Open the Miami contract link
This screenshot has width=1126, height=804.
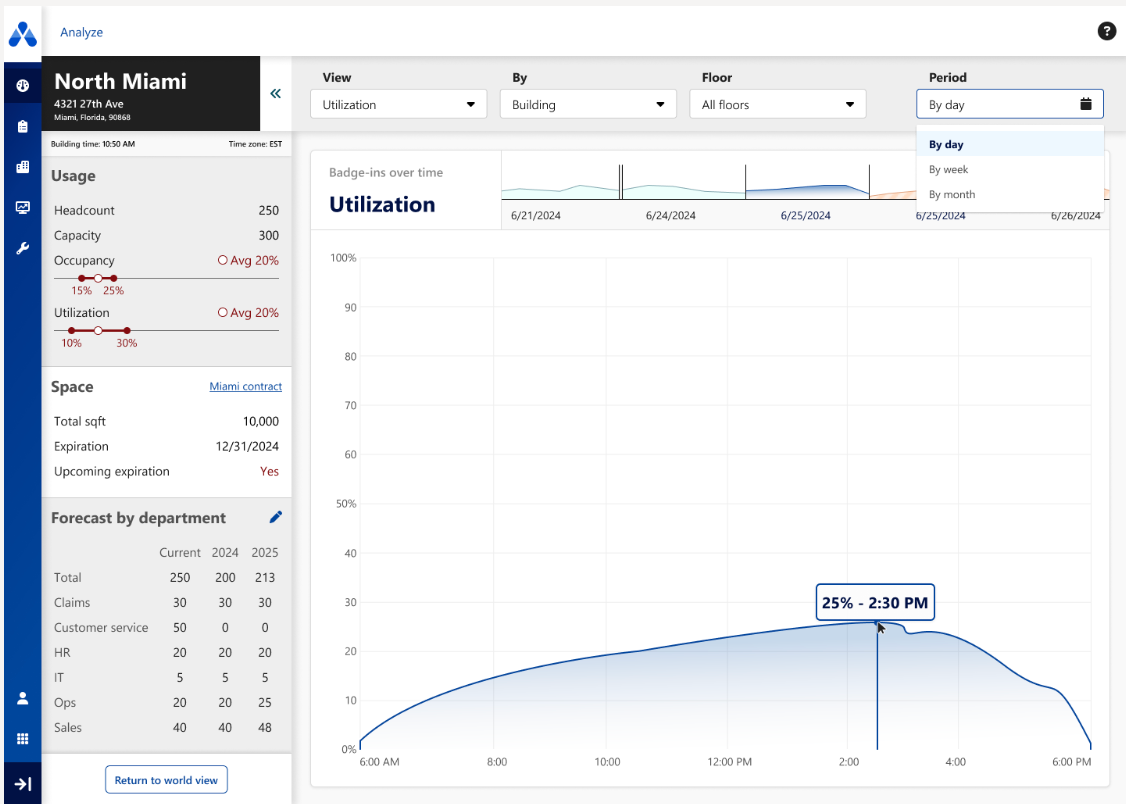click(246, 386)
